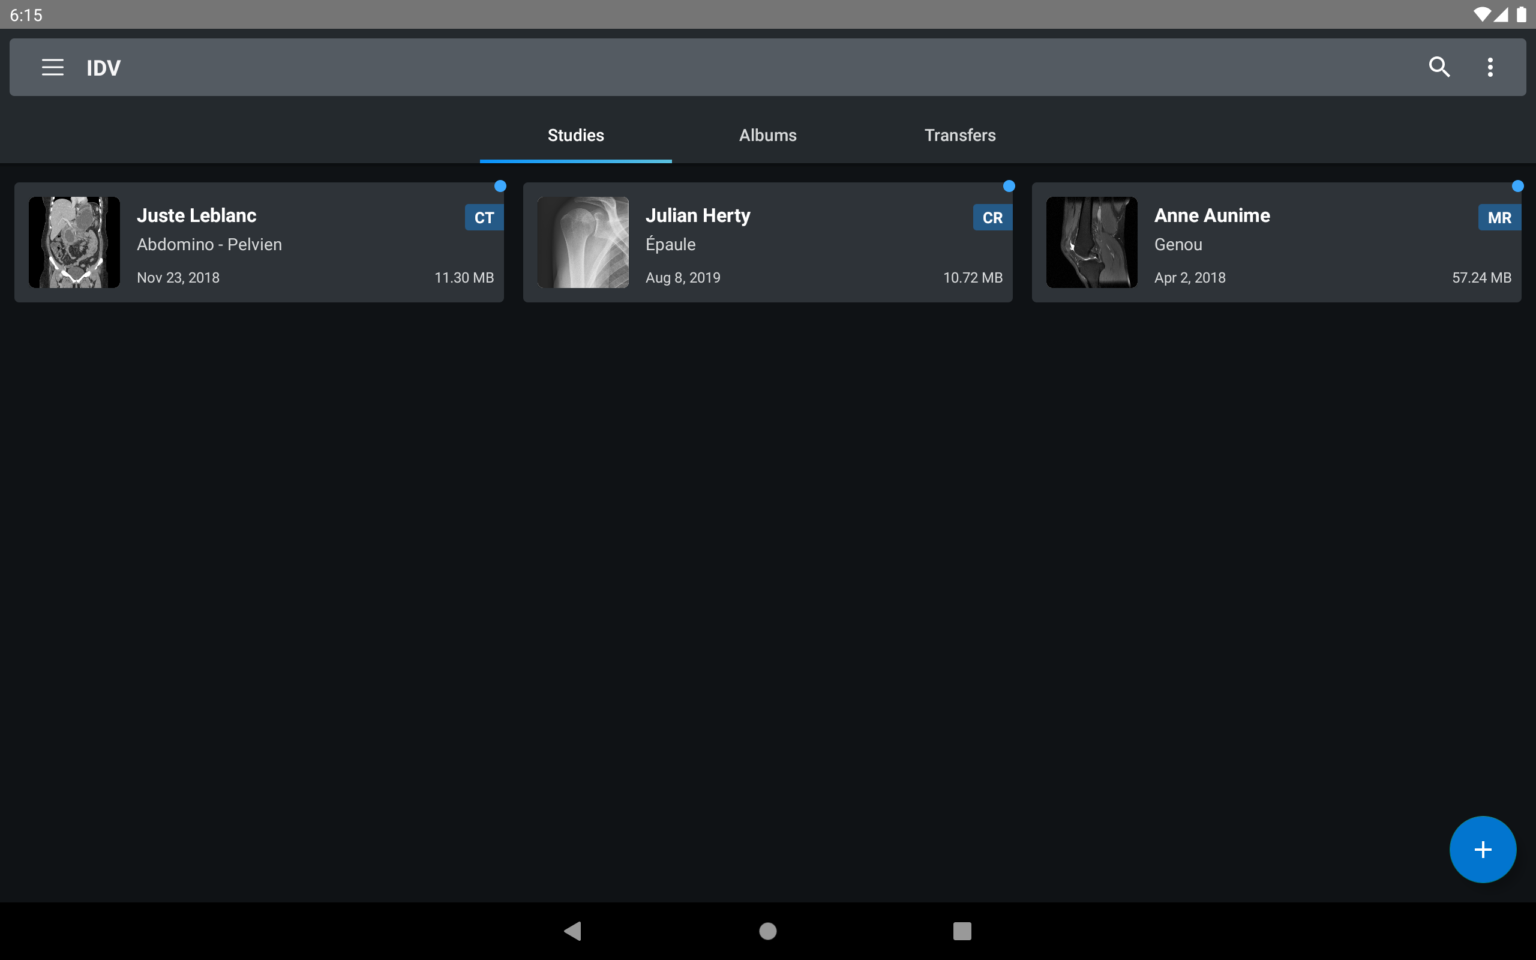This screenshot has height=960, width=1536.
Task: Click the search magnifier icon
Action: point(1439,67)
